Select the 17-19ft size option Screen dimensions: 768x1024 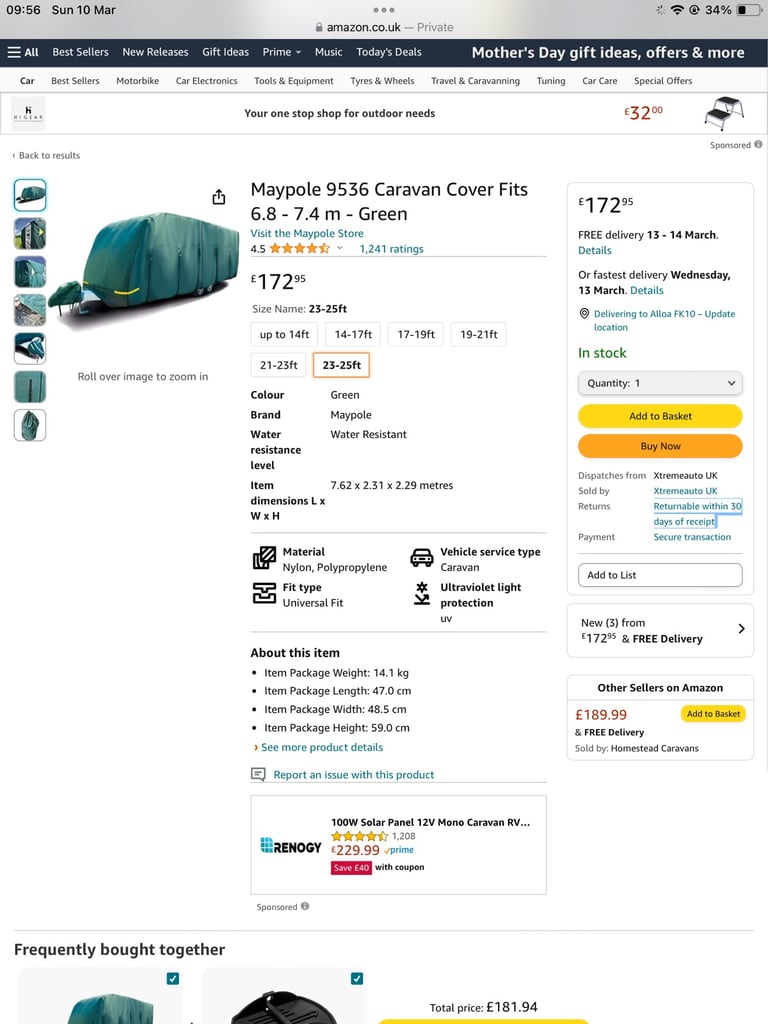coord(415,335)
